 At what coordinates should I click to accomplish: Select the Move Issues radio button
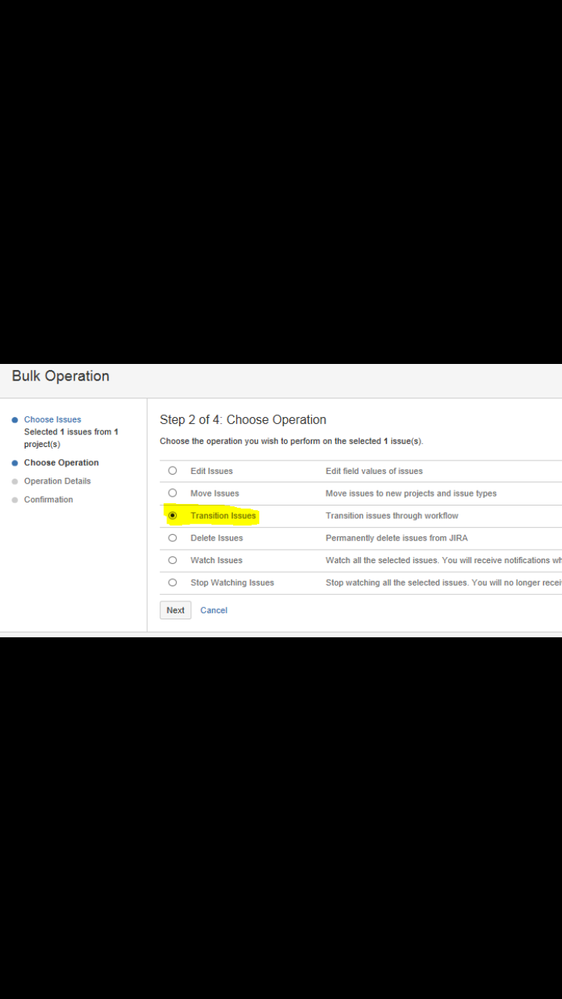point(172,493)
